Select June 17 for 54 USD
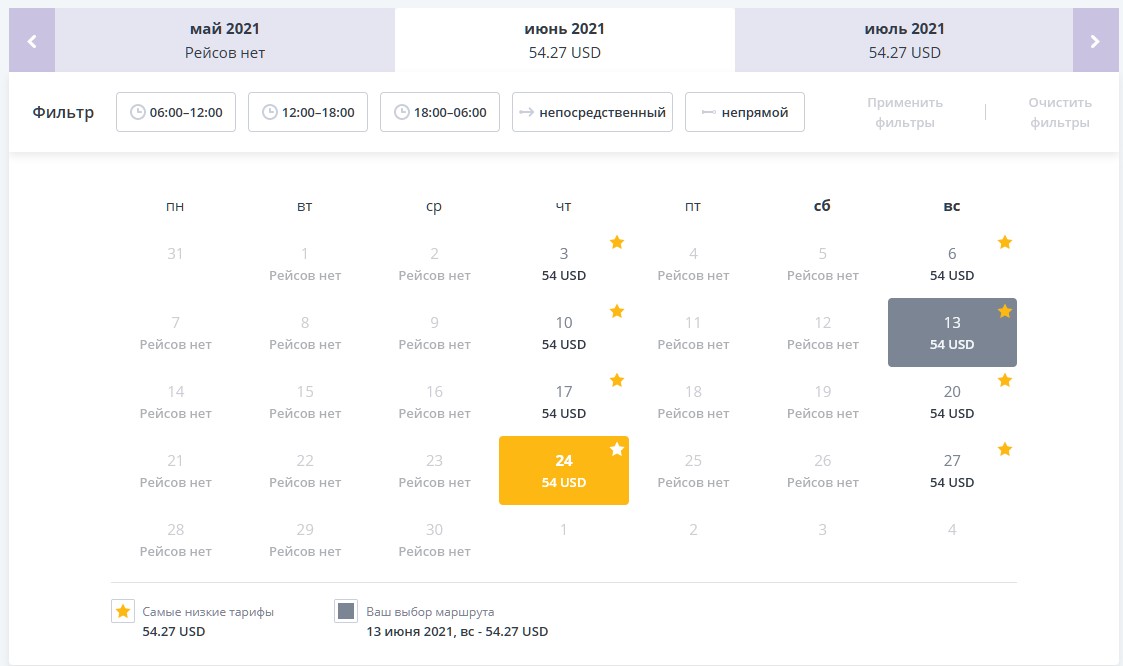The height and width of the screenshot is (666, 1123). (563, 402)
